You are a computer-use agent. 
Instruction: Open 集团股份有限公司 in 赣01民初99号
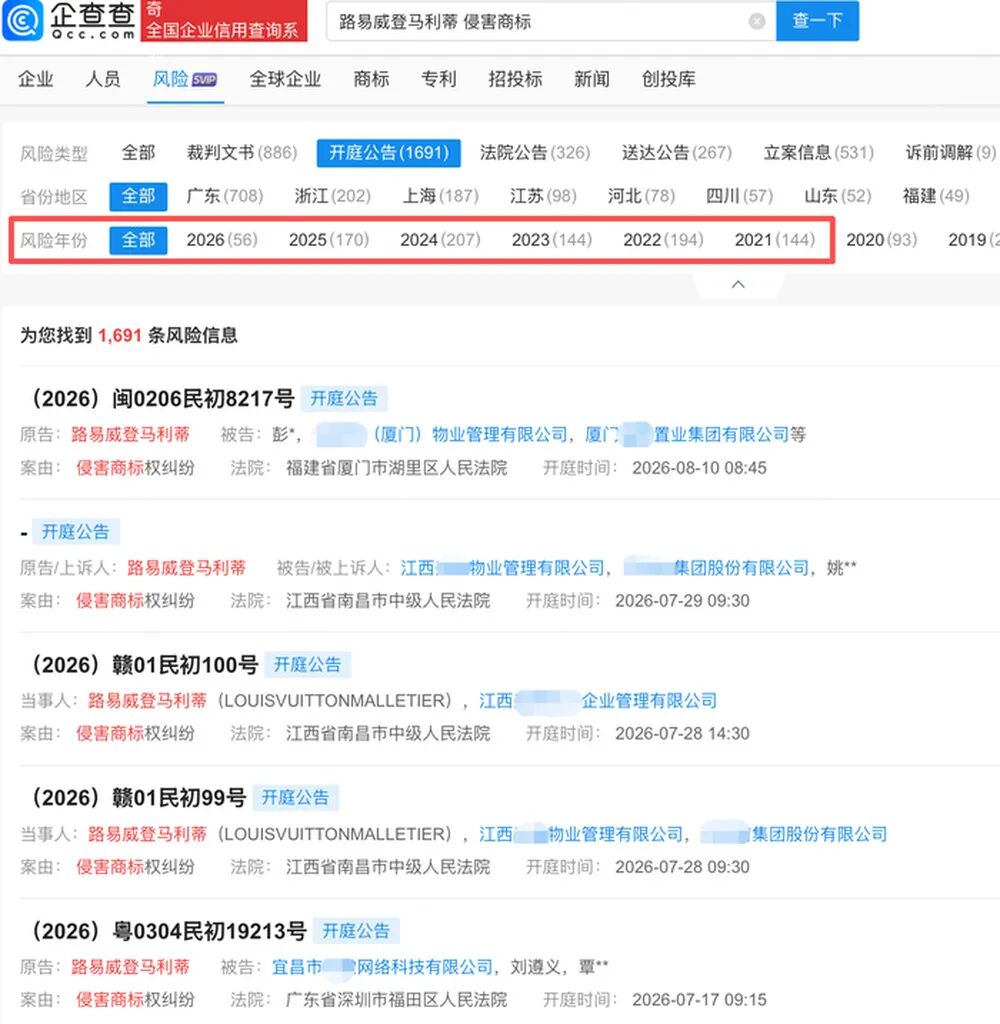pyautogui.click(x=794, y=834)
